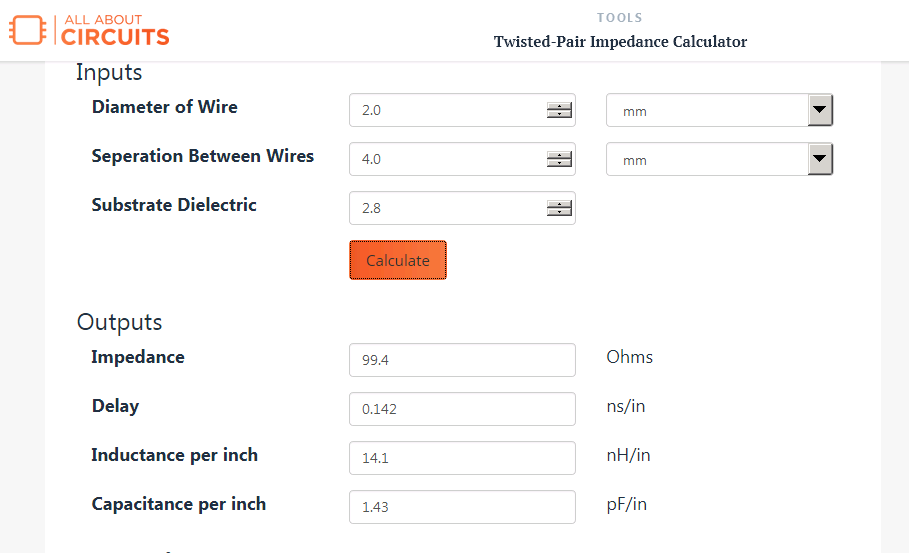909x553 pixels.
Task: Expand the Seperation Between Wires unit dropdown
Action: [719, 159]
